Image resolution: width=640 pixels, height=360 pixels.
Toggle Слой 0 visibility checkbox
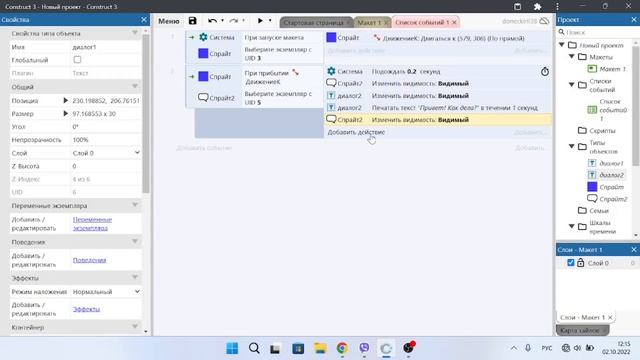pyautogui.click(x=571, y=263)
